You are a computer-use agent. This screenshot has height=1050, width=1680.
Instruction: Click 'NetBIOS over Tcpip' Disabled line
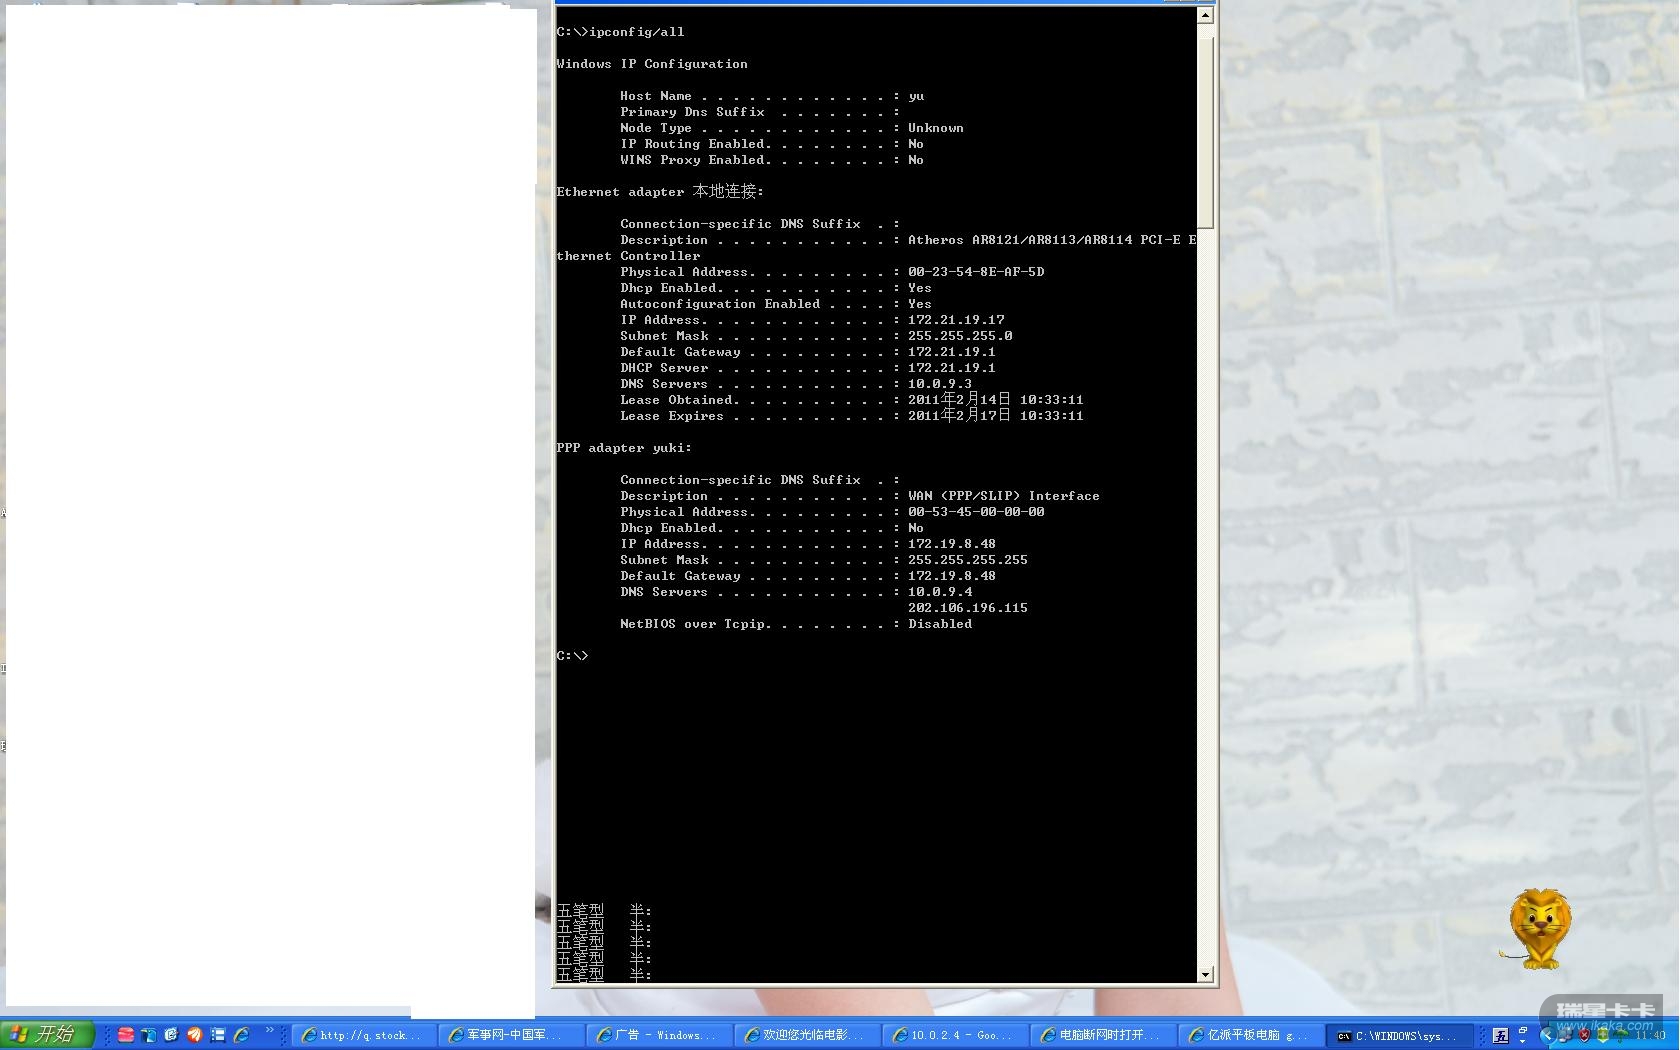796,624
